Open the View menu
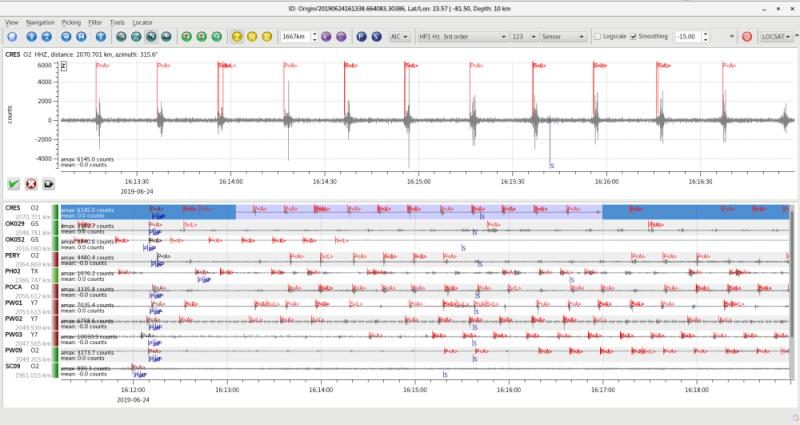 (x=12, y=22)
